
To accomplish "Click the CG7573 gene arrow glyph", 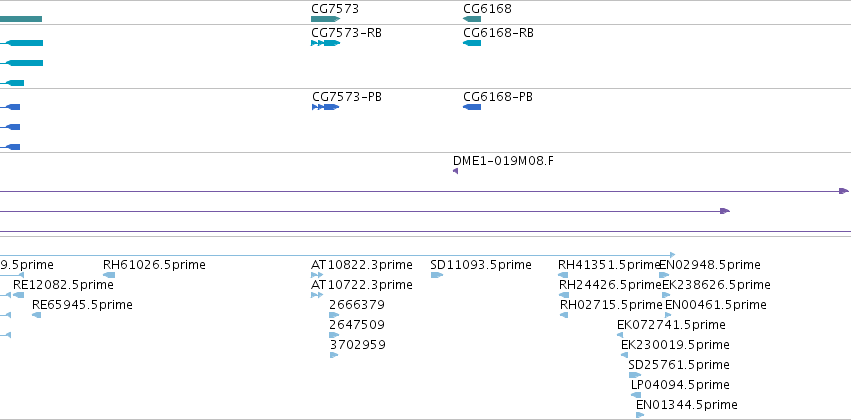I will (x=326, y=19).
